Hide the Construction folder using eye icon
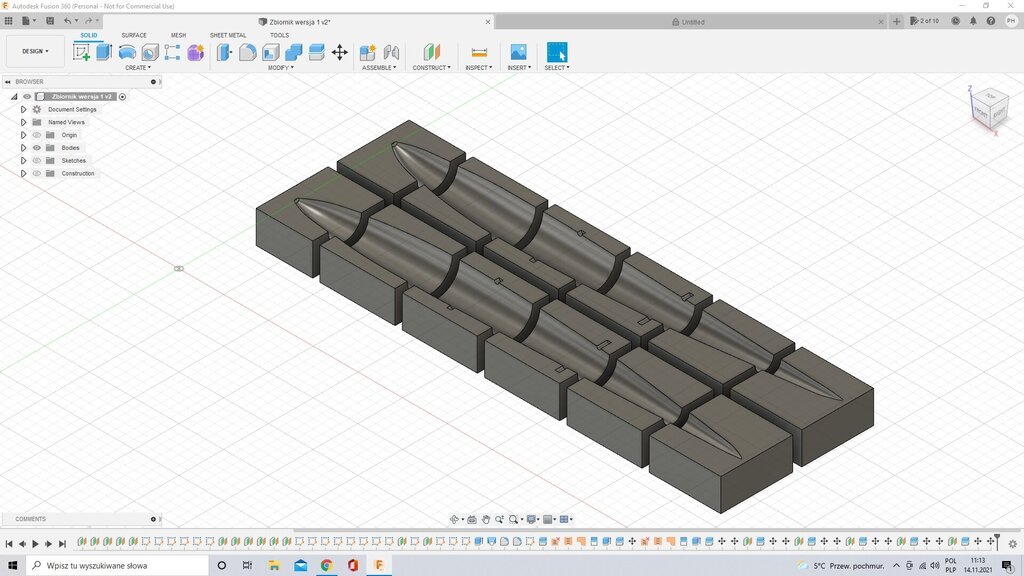 [x=37, y=174]
